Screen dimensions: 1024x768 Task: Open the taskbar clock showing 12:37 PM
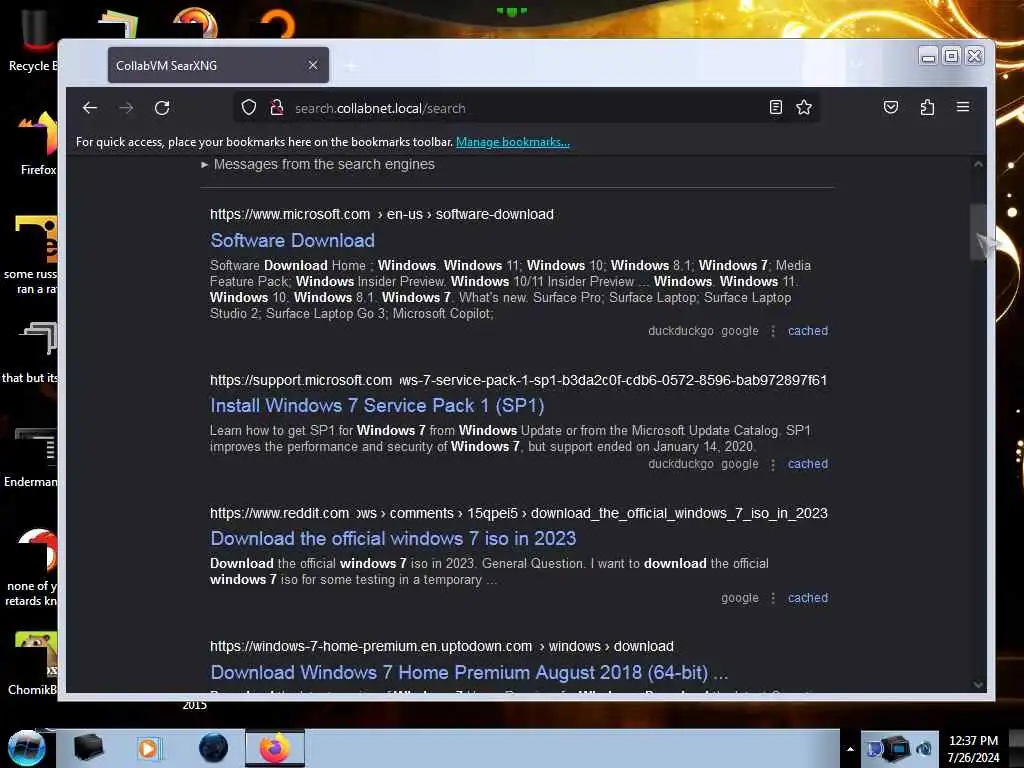(x=973, y=749)
